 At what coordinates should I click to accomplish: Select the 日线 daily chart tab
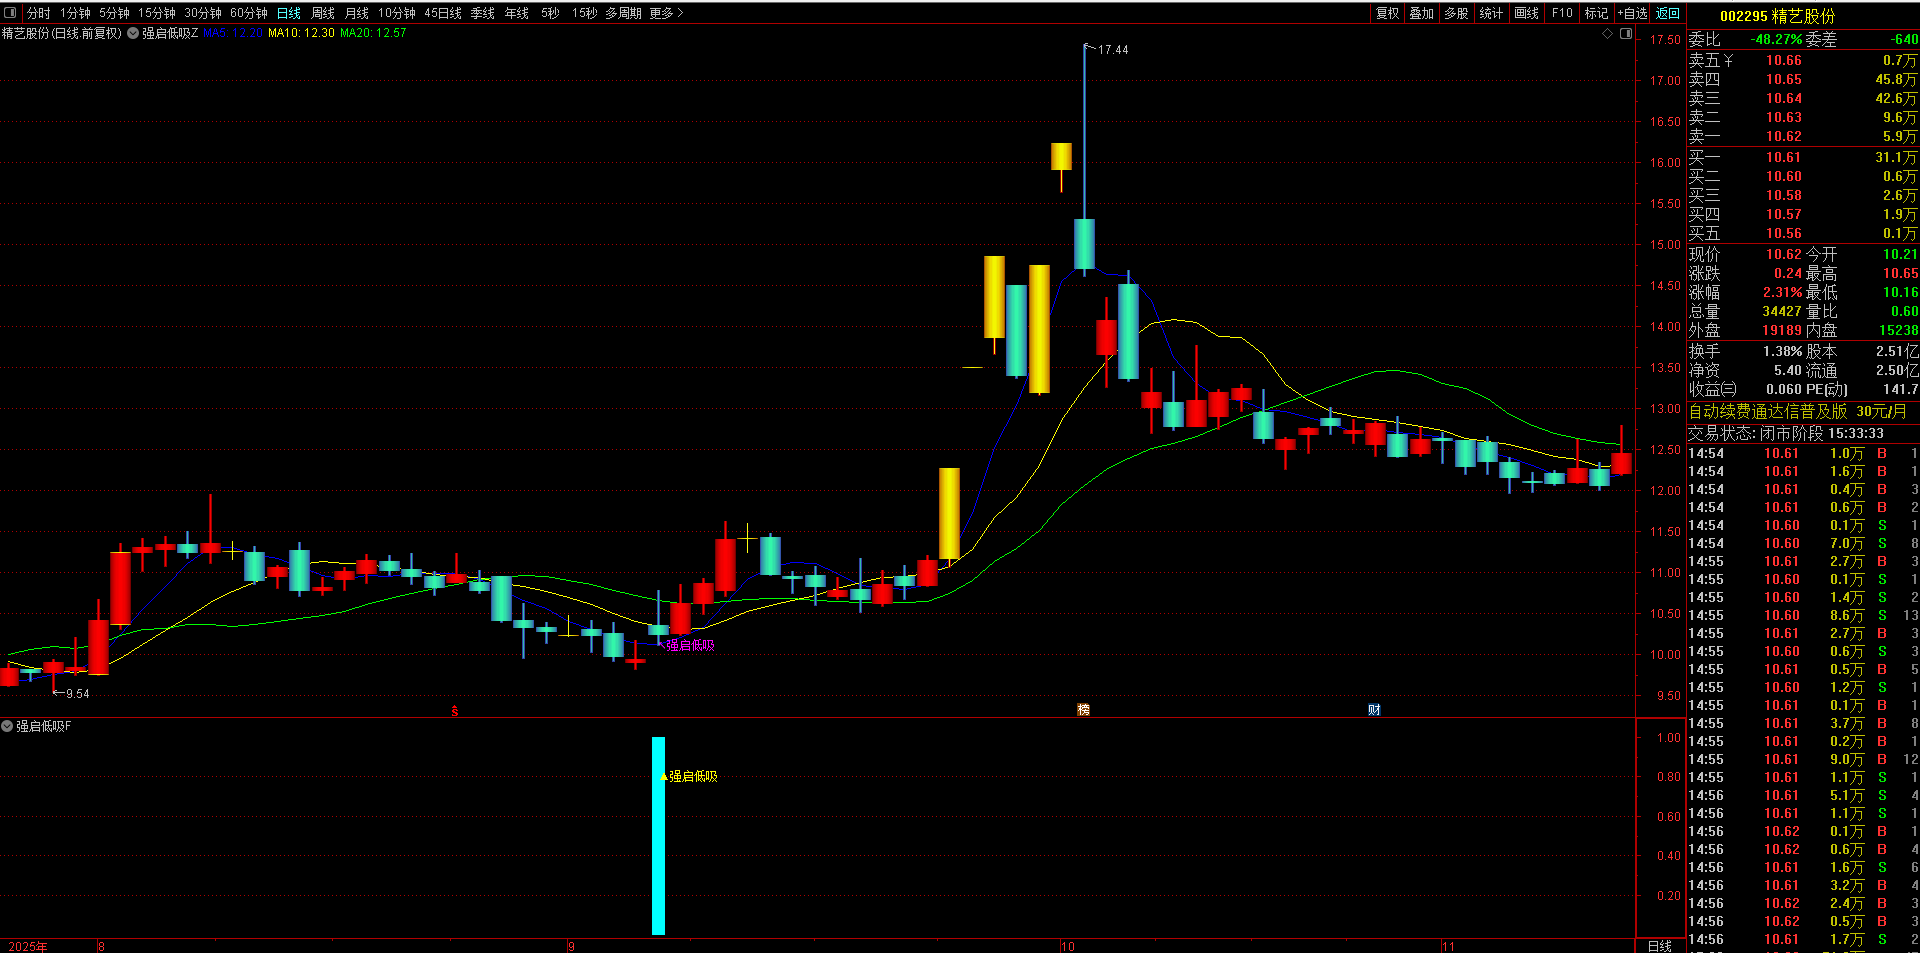click(x=289, y=13)
